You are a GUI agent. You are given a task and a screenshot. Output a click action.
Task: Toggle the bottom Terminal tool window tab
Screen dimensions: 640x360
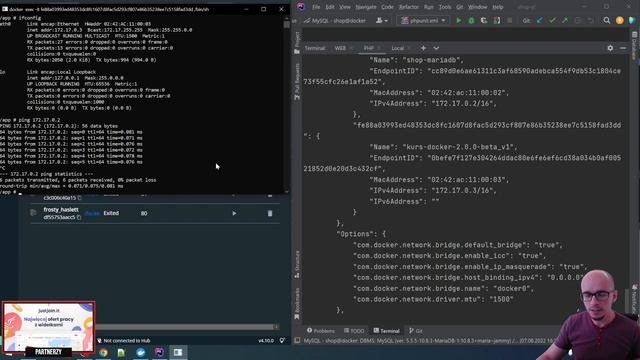pyautogui.click(x=386, y=331)
